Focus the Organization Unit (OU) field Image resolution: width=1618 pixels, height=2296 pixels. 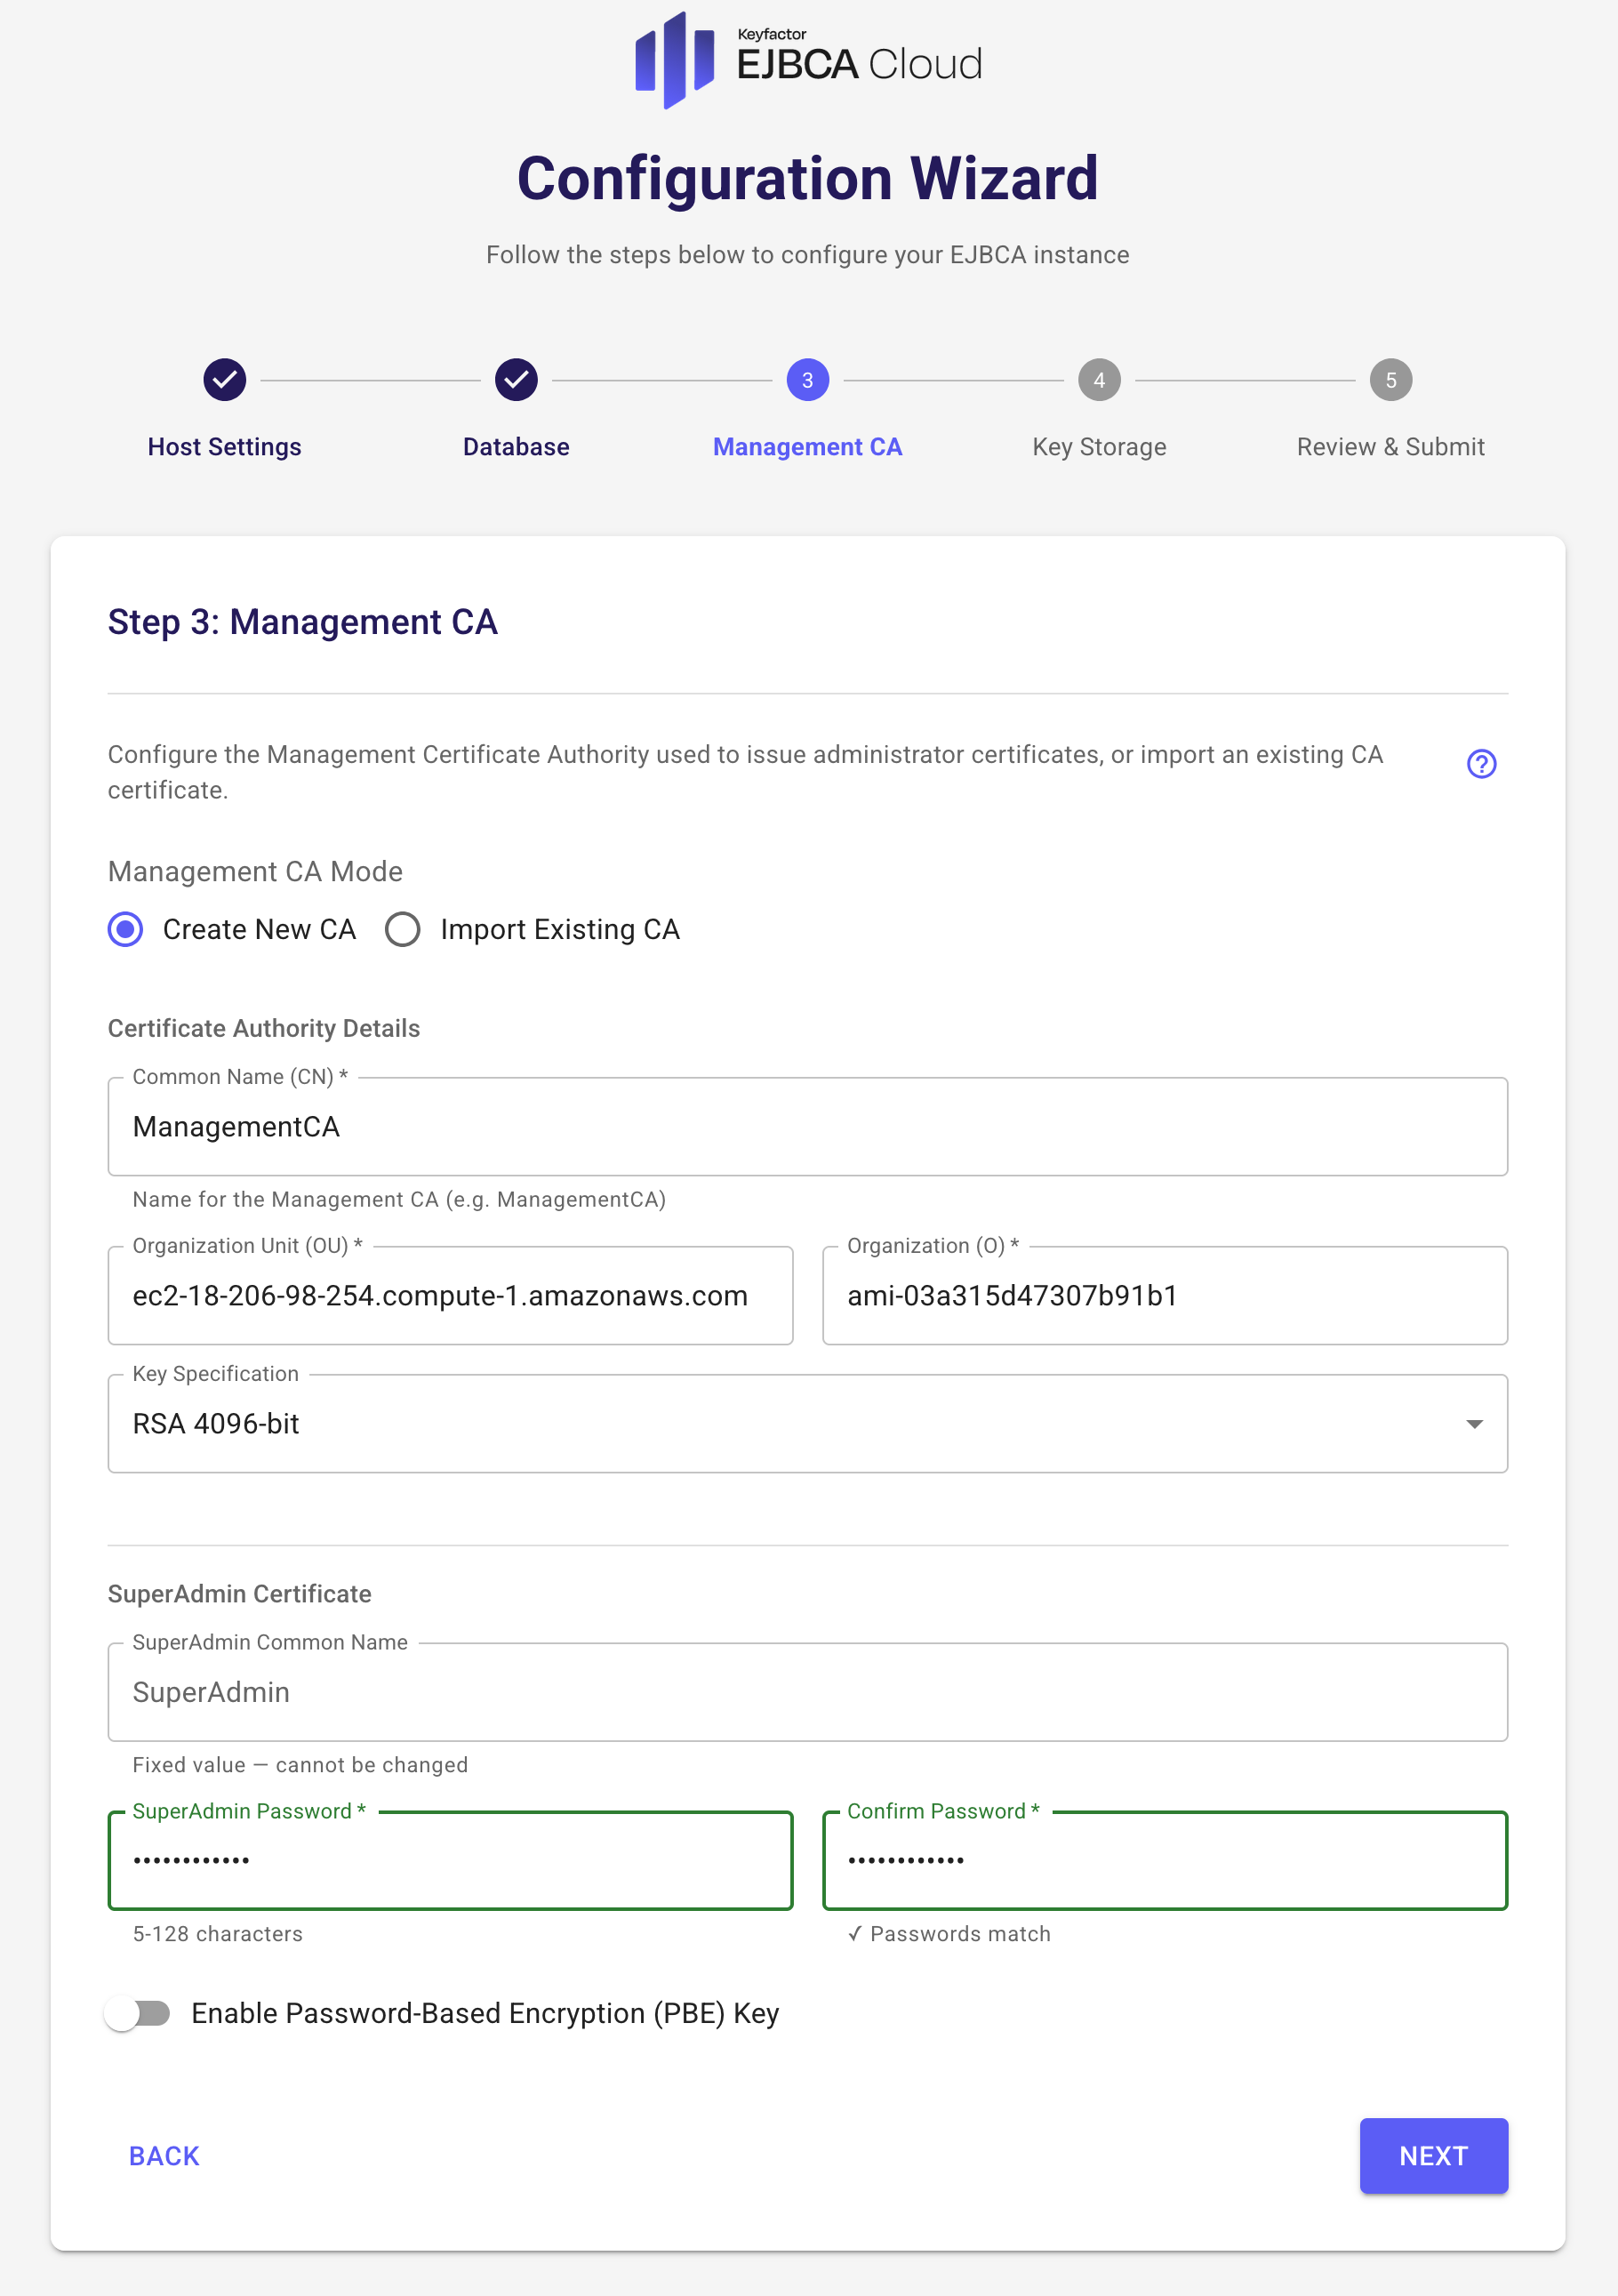pyautogui.click(x=450, y=1296)
